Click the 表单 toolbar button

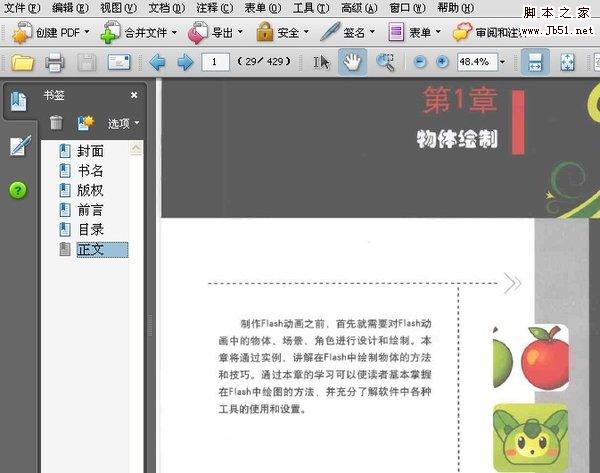[409, 33]
